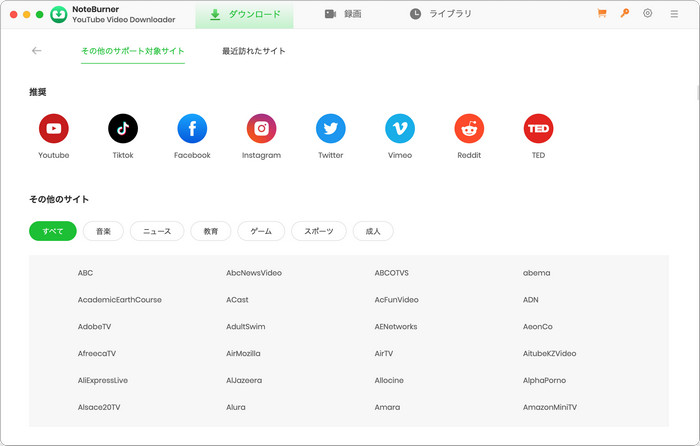Open the Reddit site icon
700x446 pixels.
[469, 129]
